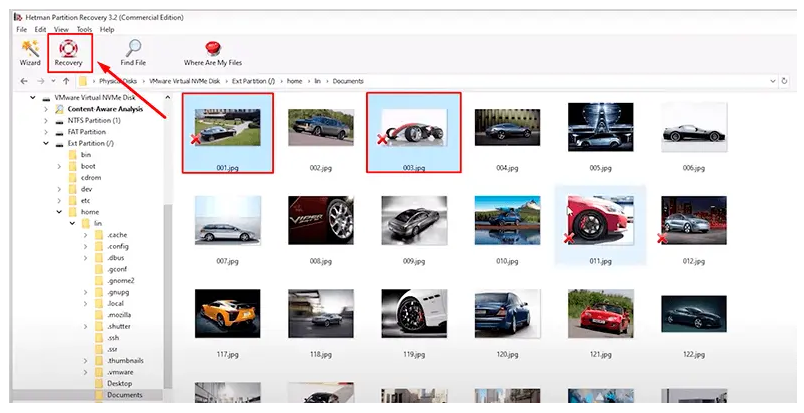Select the deleted 012.jpg thumbnail
Screen dimensions: 804x413
click(x=694, y=220)
